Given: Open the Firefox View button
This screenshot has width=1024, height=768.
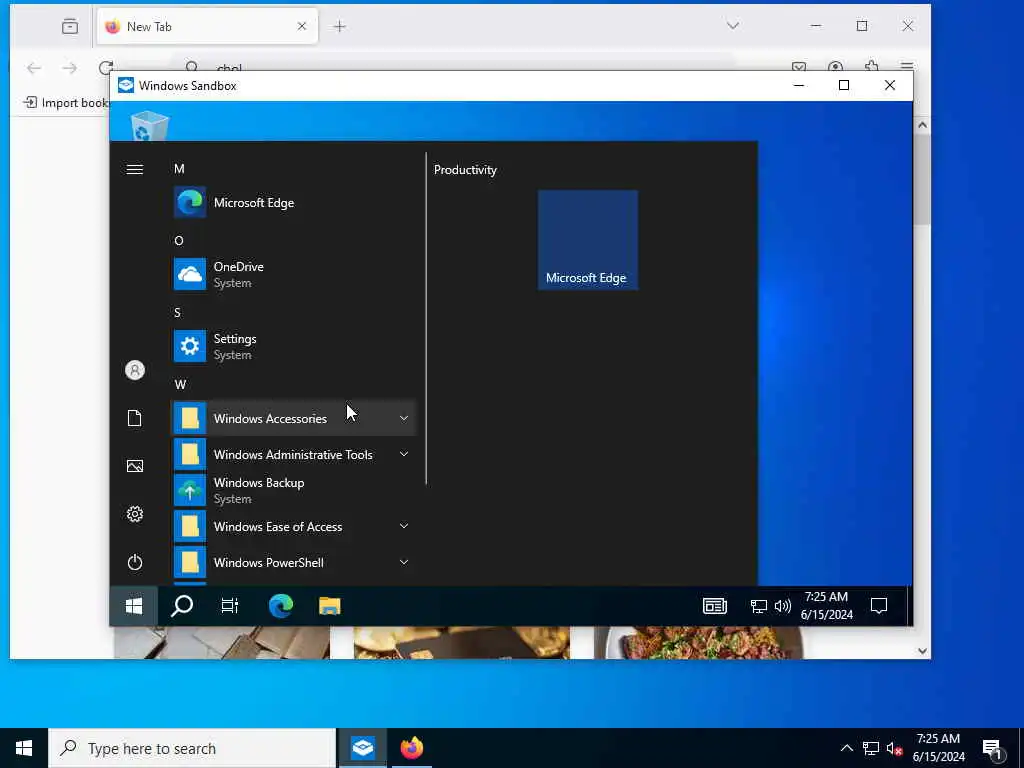Looking at the screenshot, I should [70, 26].
